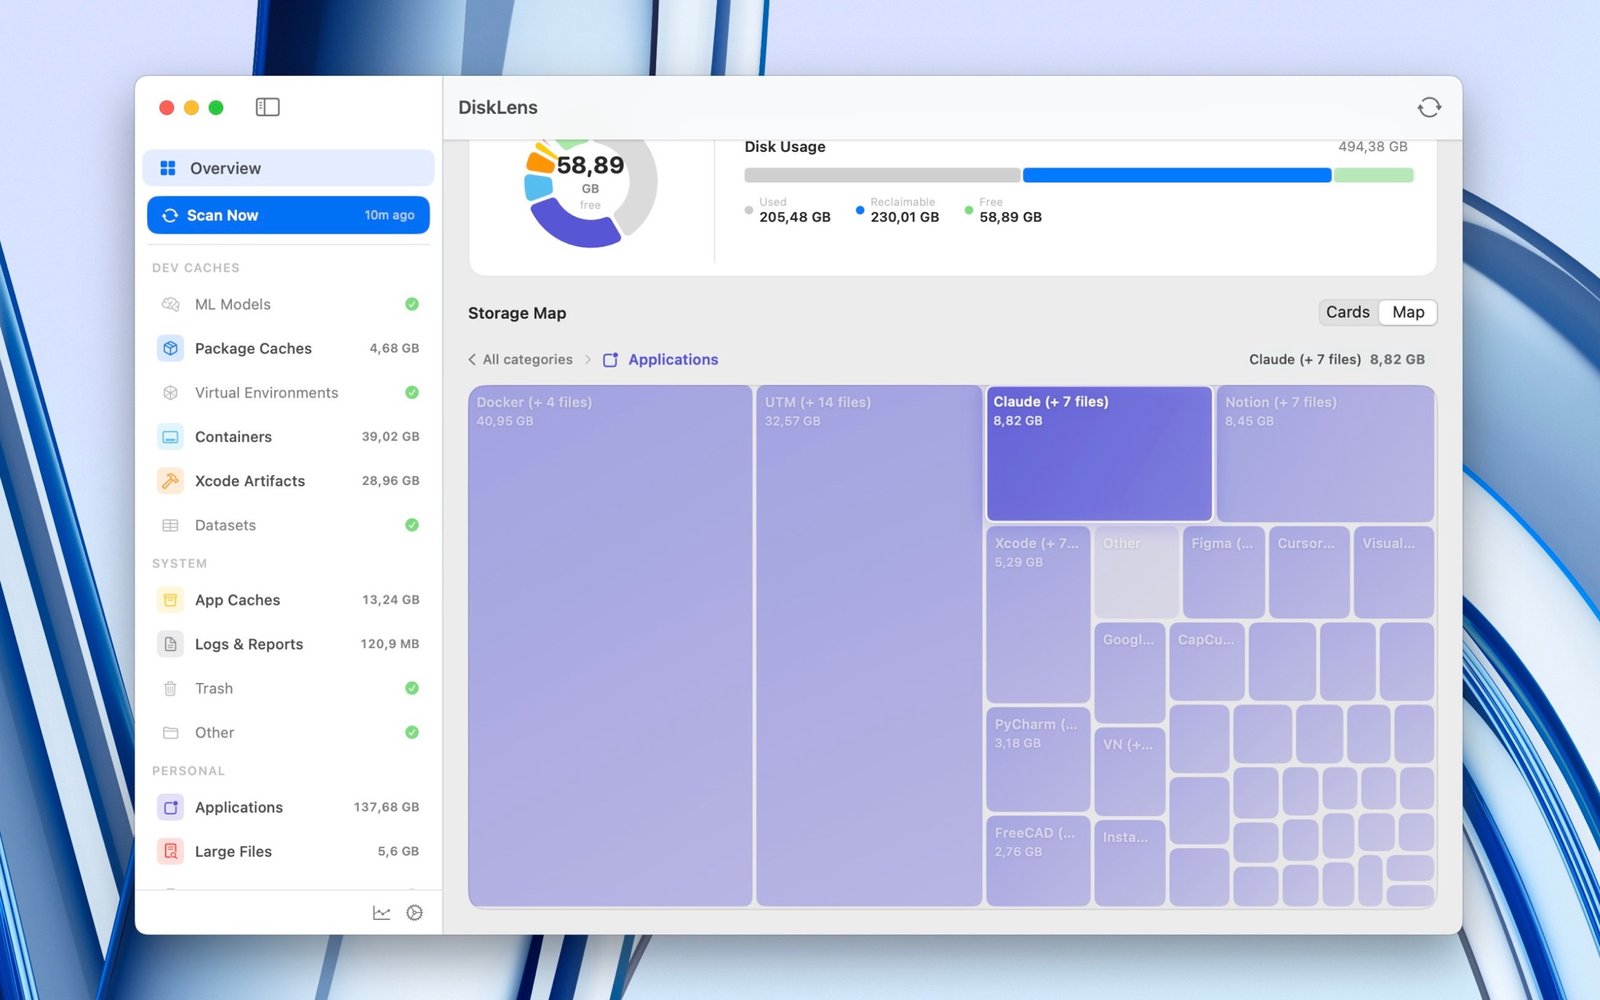Open the Overview section
The image size is (1600, 1000).
coord(288,168)
